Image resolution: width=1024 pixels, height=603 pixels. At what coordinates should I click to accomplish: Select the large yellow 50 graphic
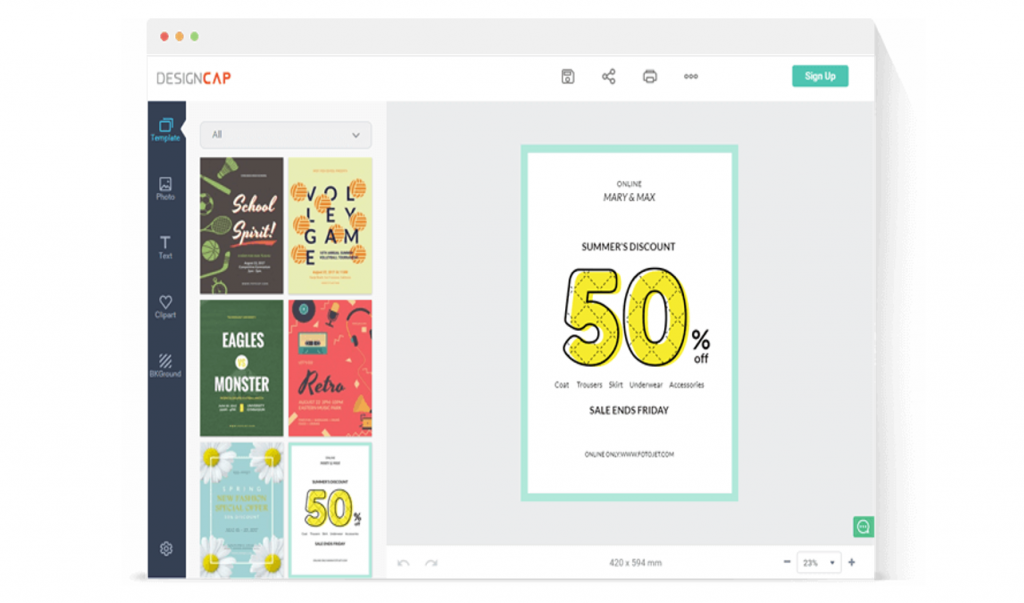625,317
